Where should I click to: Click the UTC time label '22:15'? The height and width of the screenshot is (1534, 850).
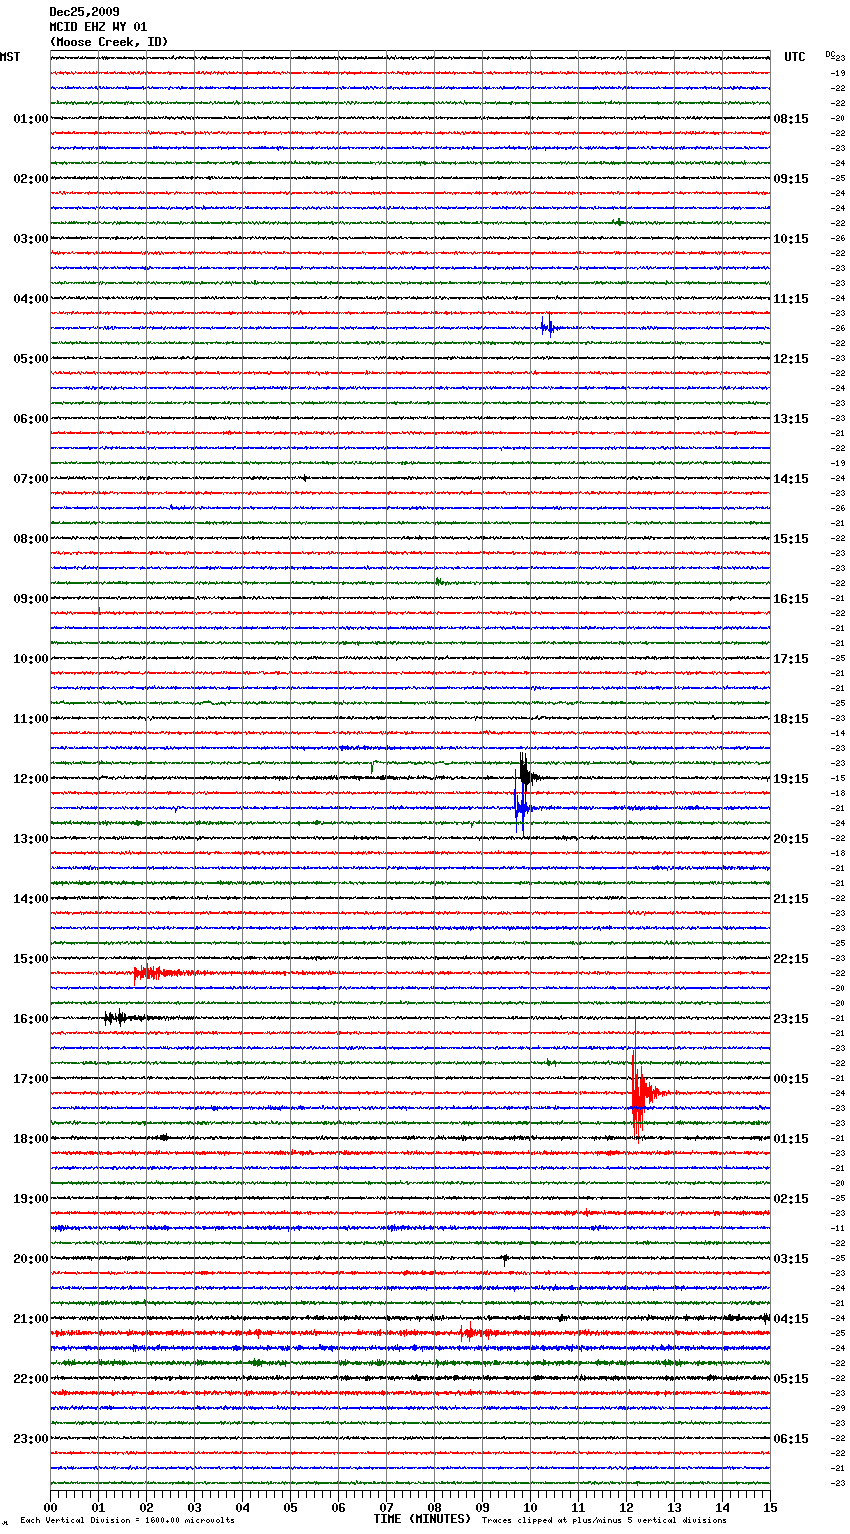791,959
